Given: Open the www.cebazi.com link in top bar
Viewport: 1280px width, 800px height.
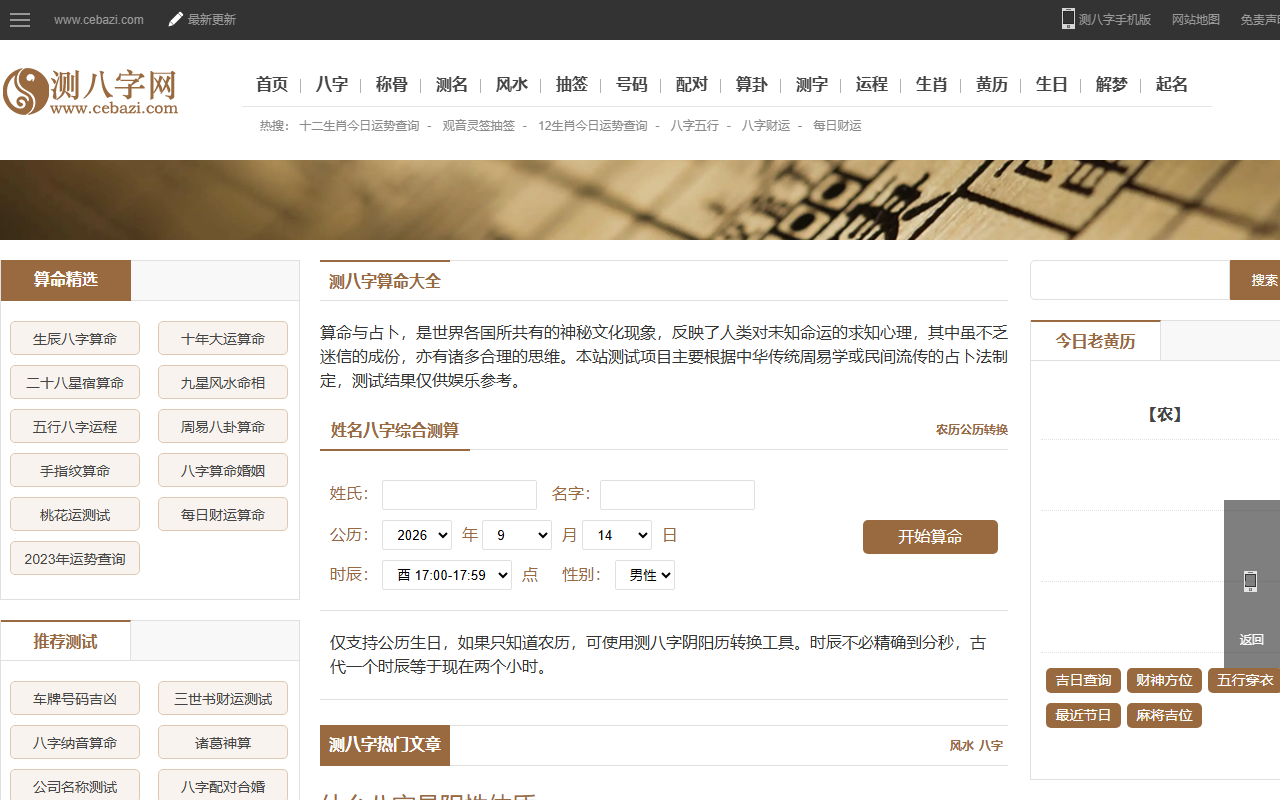Looking at the screenshot, I should tap(99, 20).
